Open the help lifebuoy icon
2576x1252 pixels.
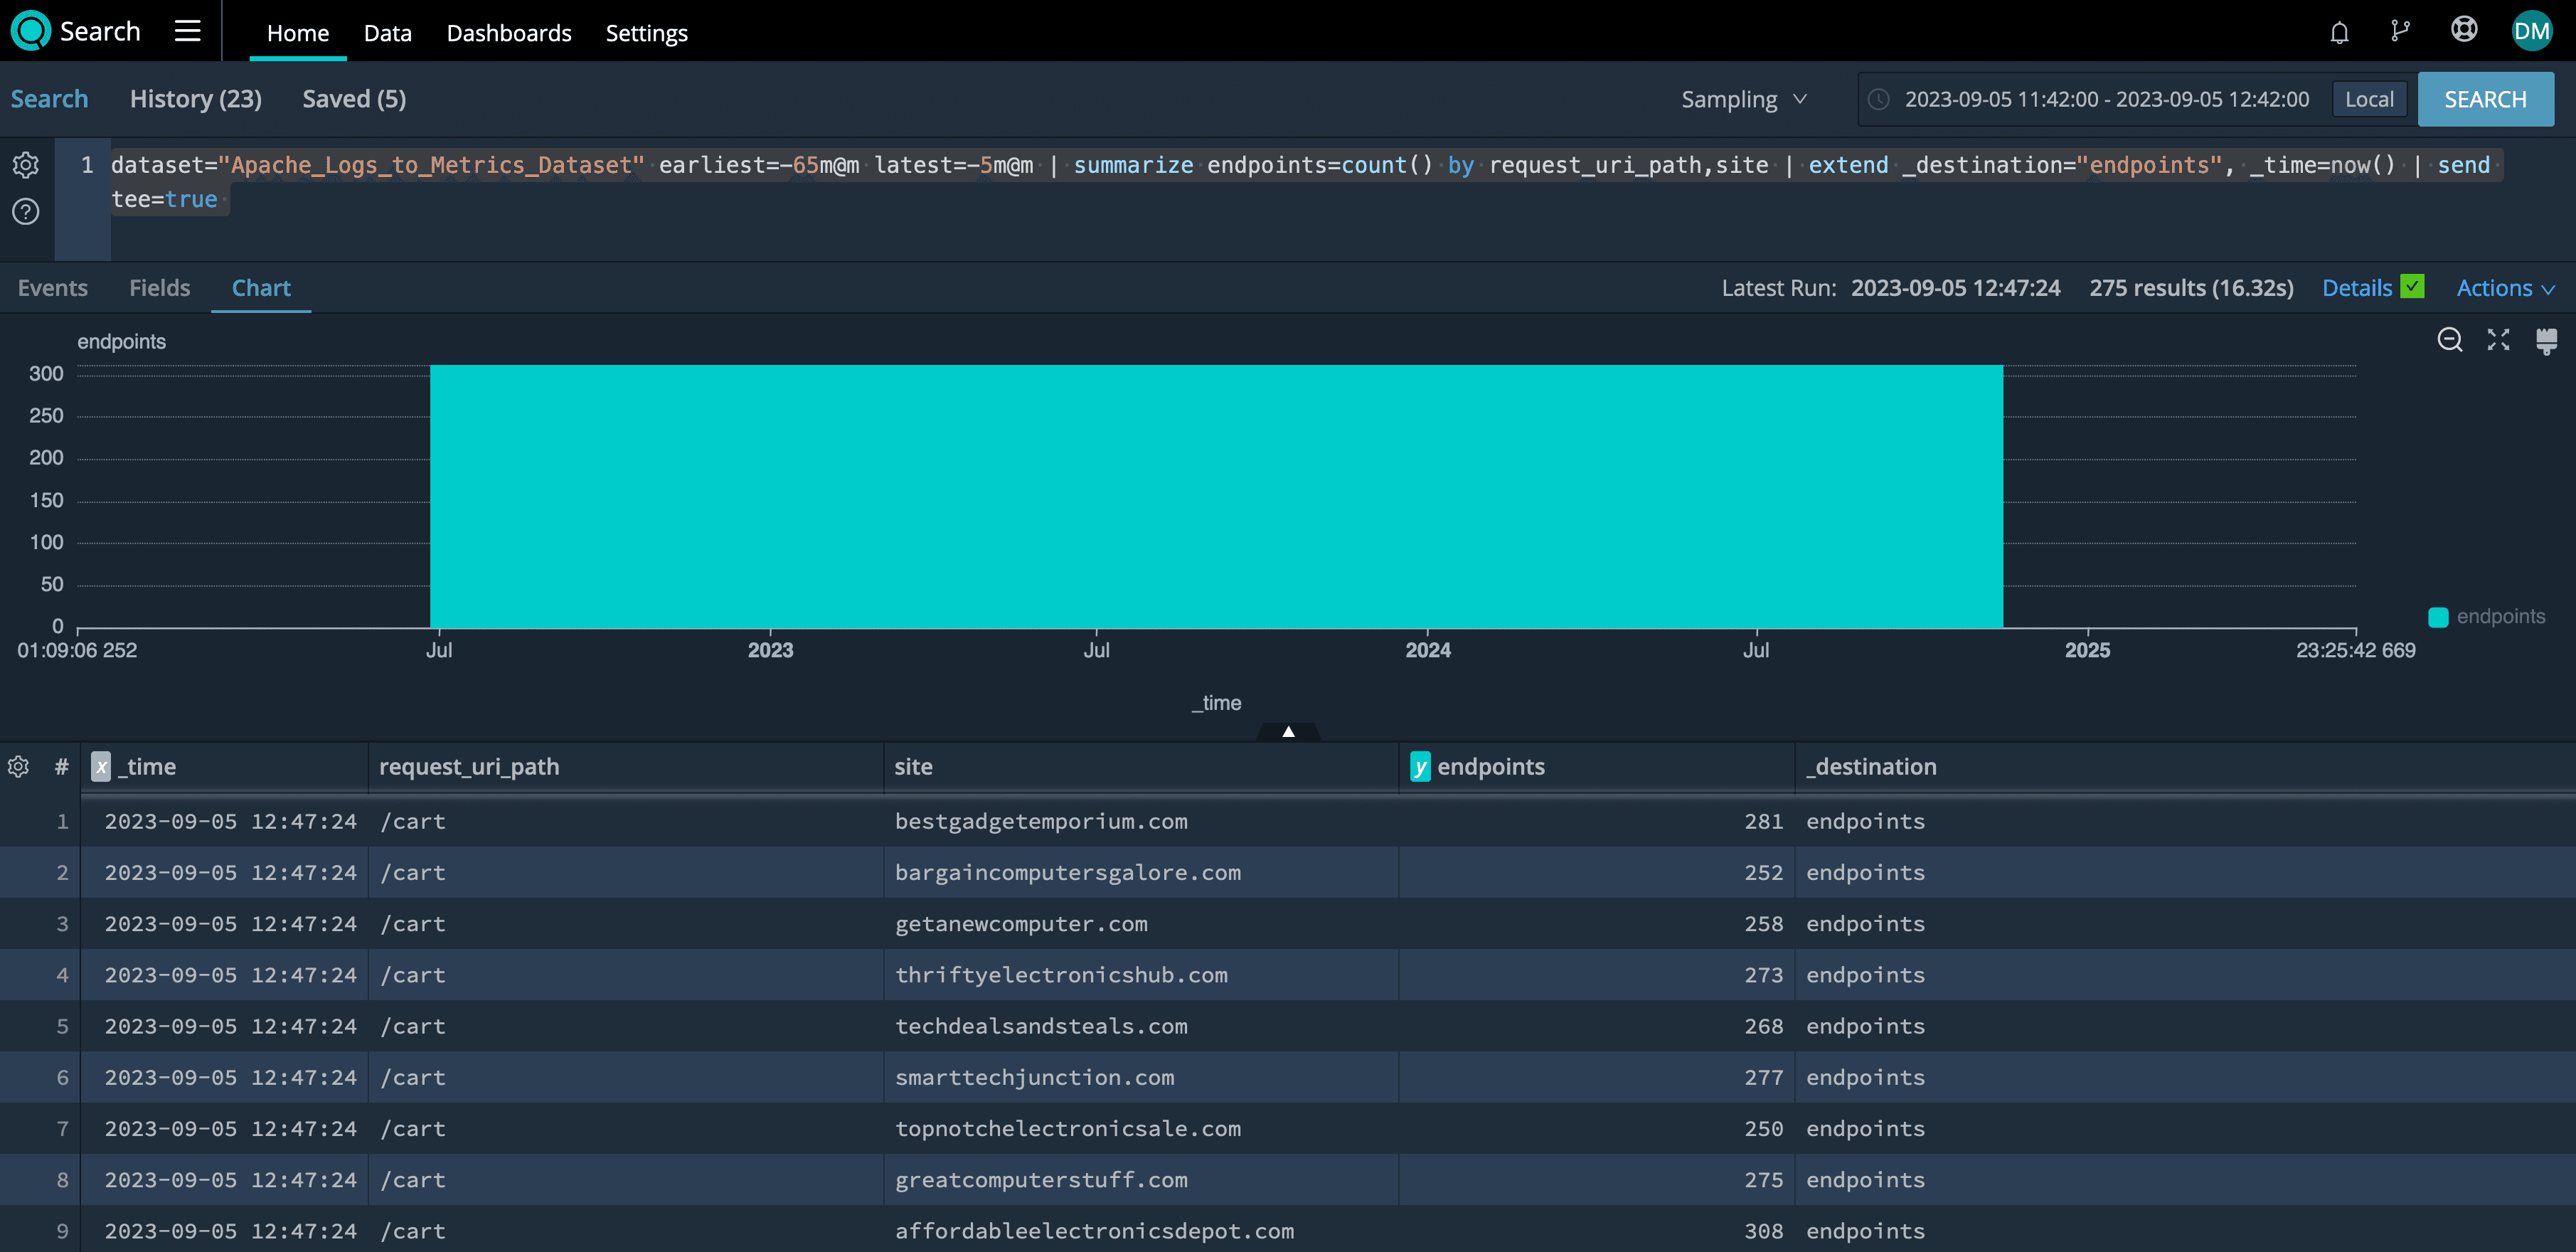[x=2464, y=30]
